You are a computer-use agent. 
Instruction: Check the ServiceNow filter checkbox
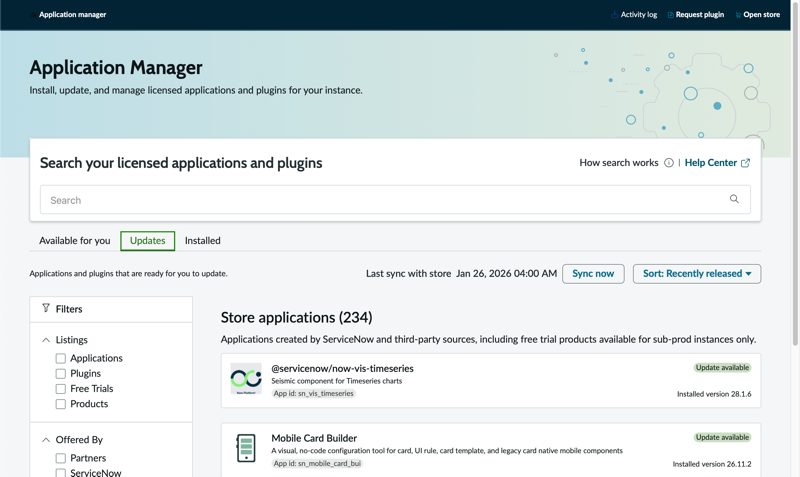tap(61, 473)
